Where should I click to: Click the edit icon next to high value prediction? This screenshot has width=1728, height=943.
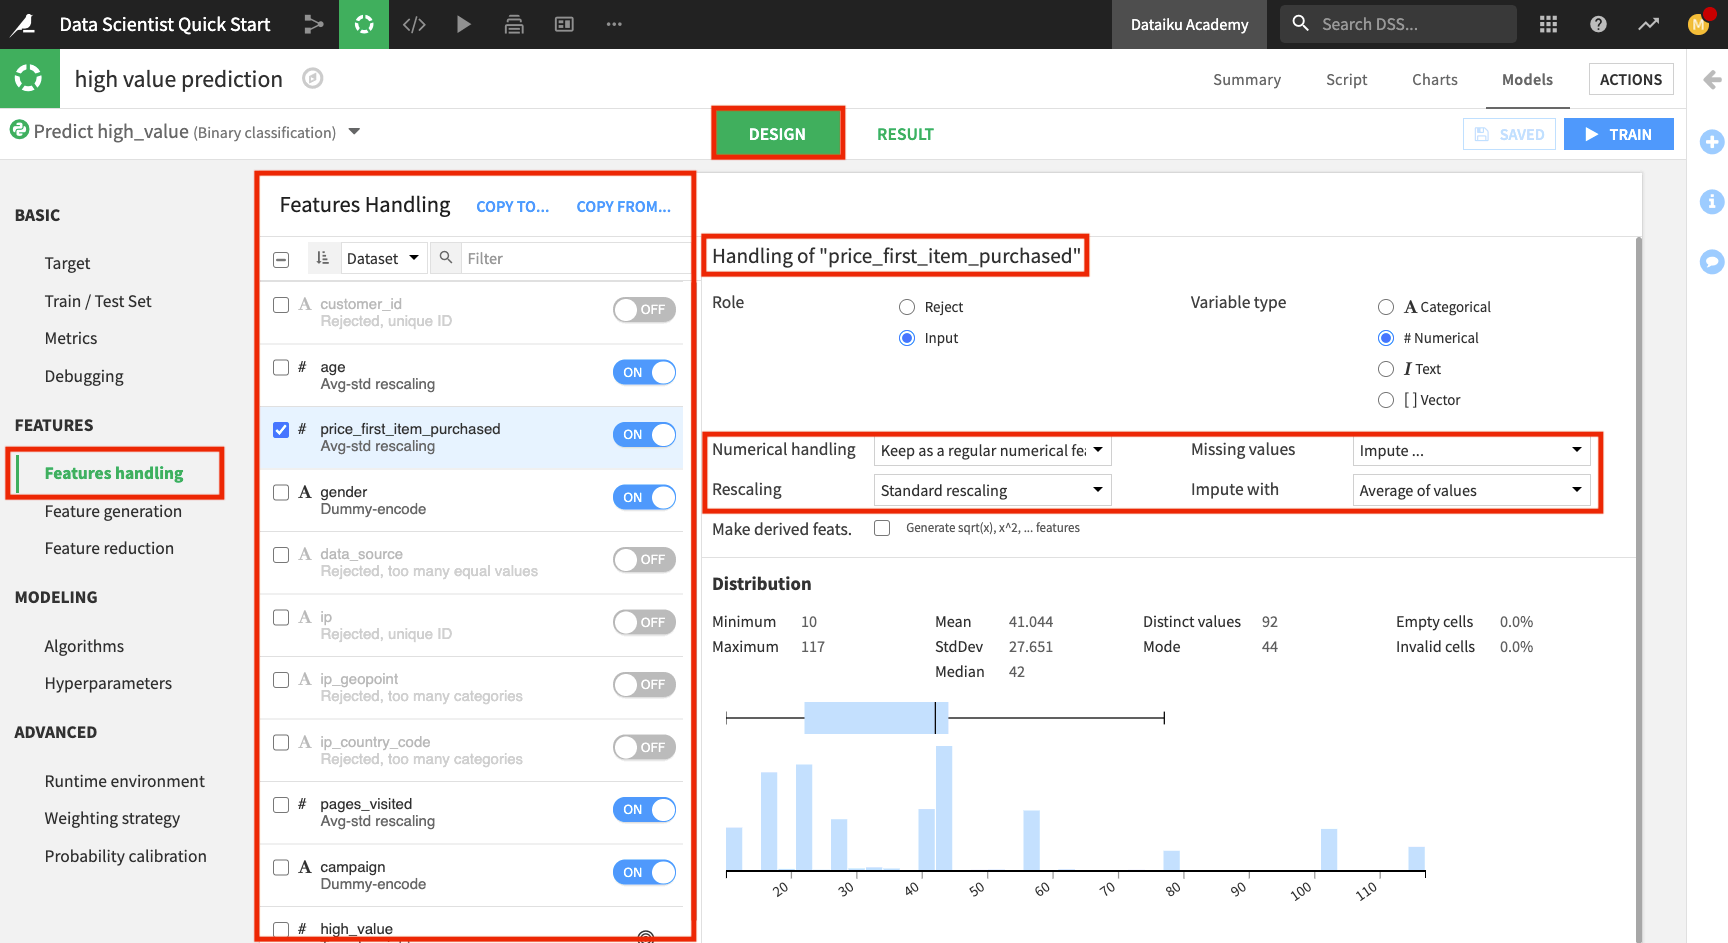(x=313, y=78)
